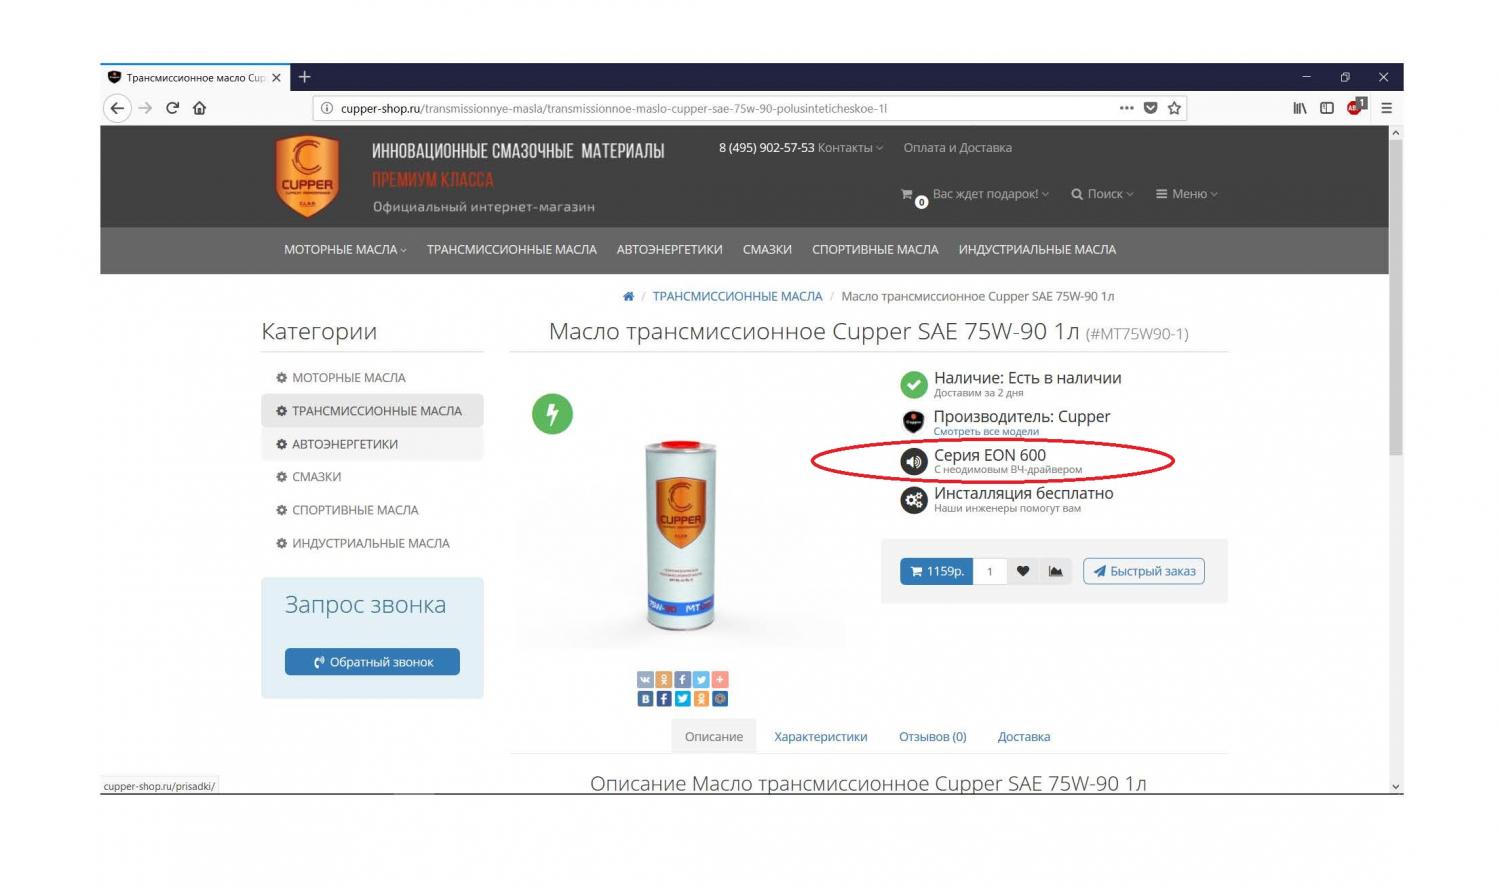Share via Odnoklassniki icon in lower share row

(701, 699)
